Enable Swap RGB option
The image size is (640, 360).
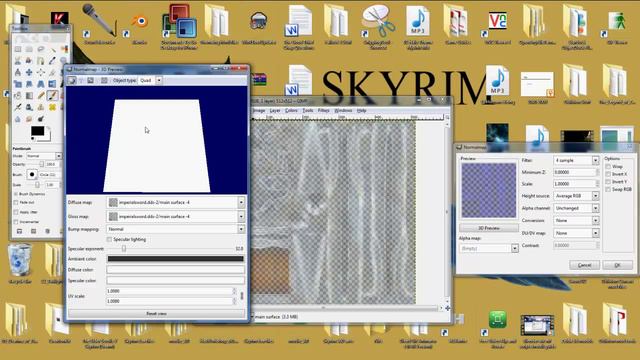pos(608,189)
